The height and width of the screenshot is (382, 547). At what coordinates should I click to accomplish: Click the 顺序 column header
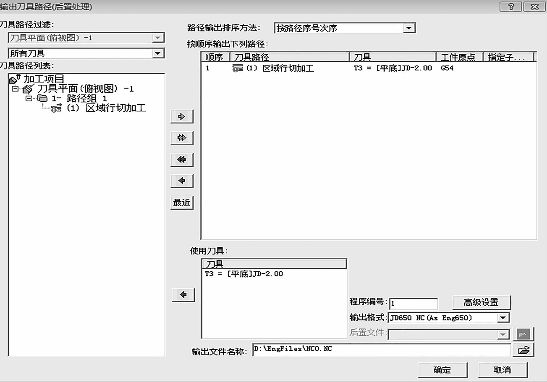(x=216, y=57)
